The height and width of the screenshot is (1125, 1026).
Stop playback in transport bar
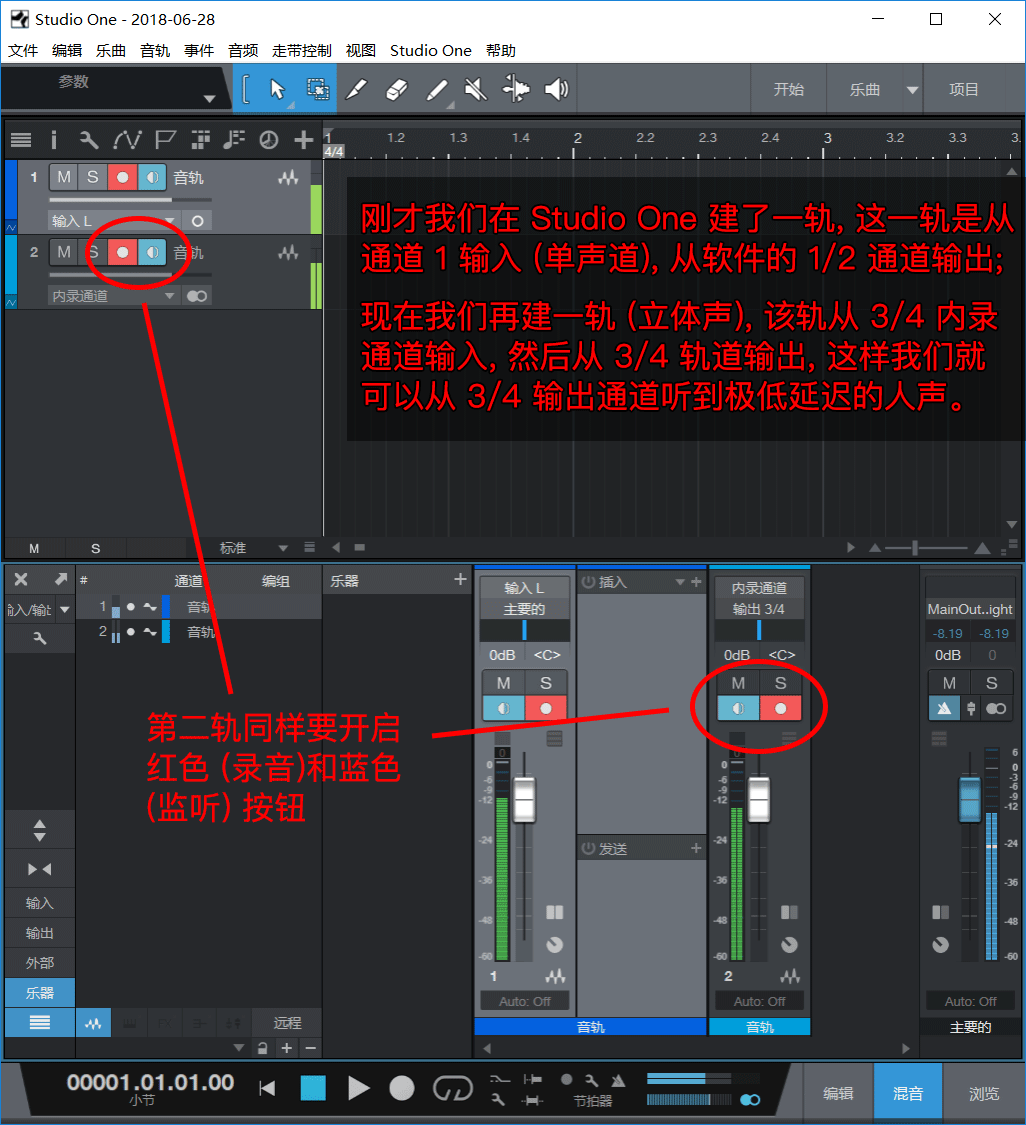(x=313, y=1088)
